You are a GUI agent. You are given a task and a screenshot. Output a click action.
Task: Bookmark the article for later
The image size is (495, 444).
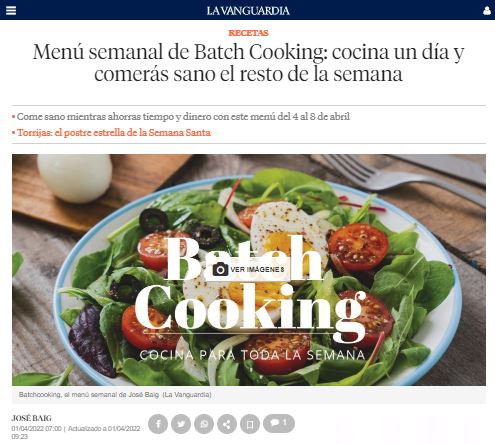[x=250, y=424]
